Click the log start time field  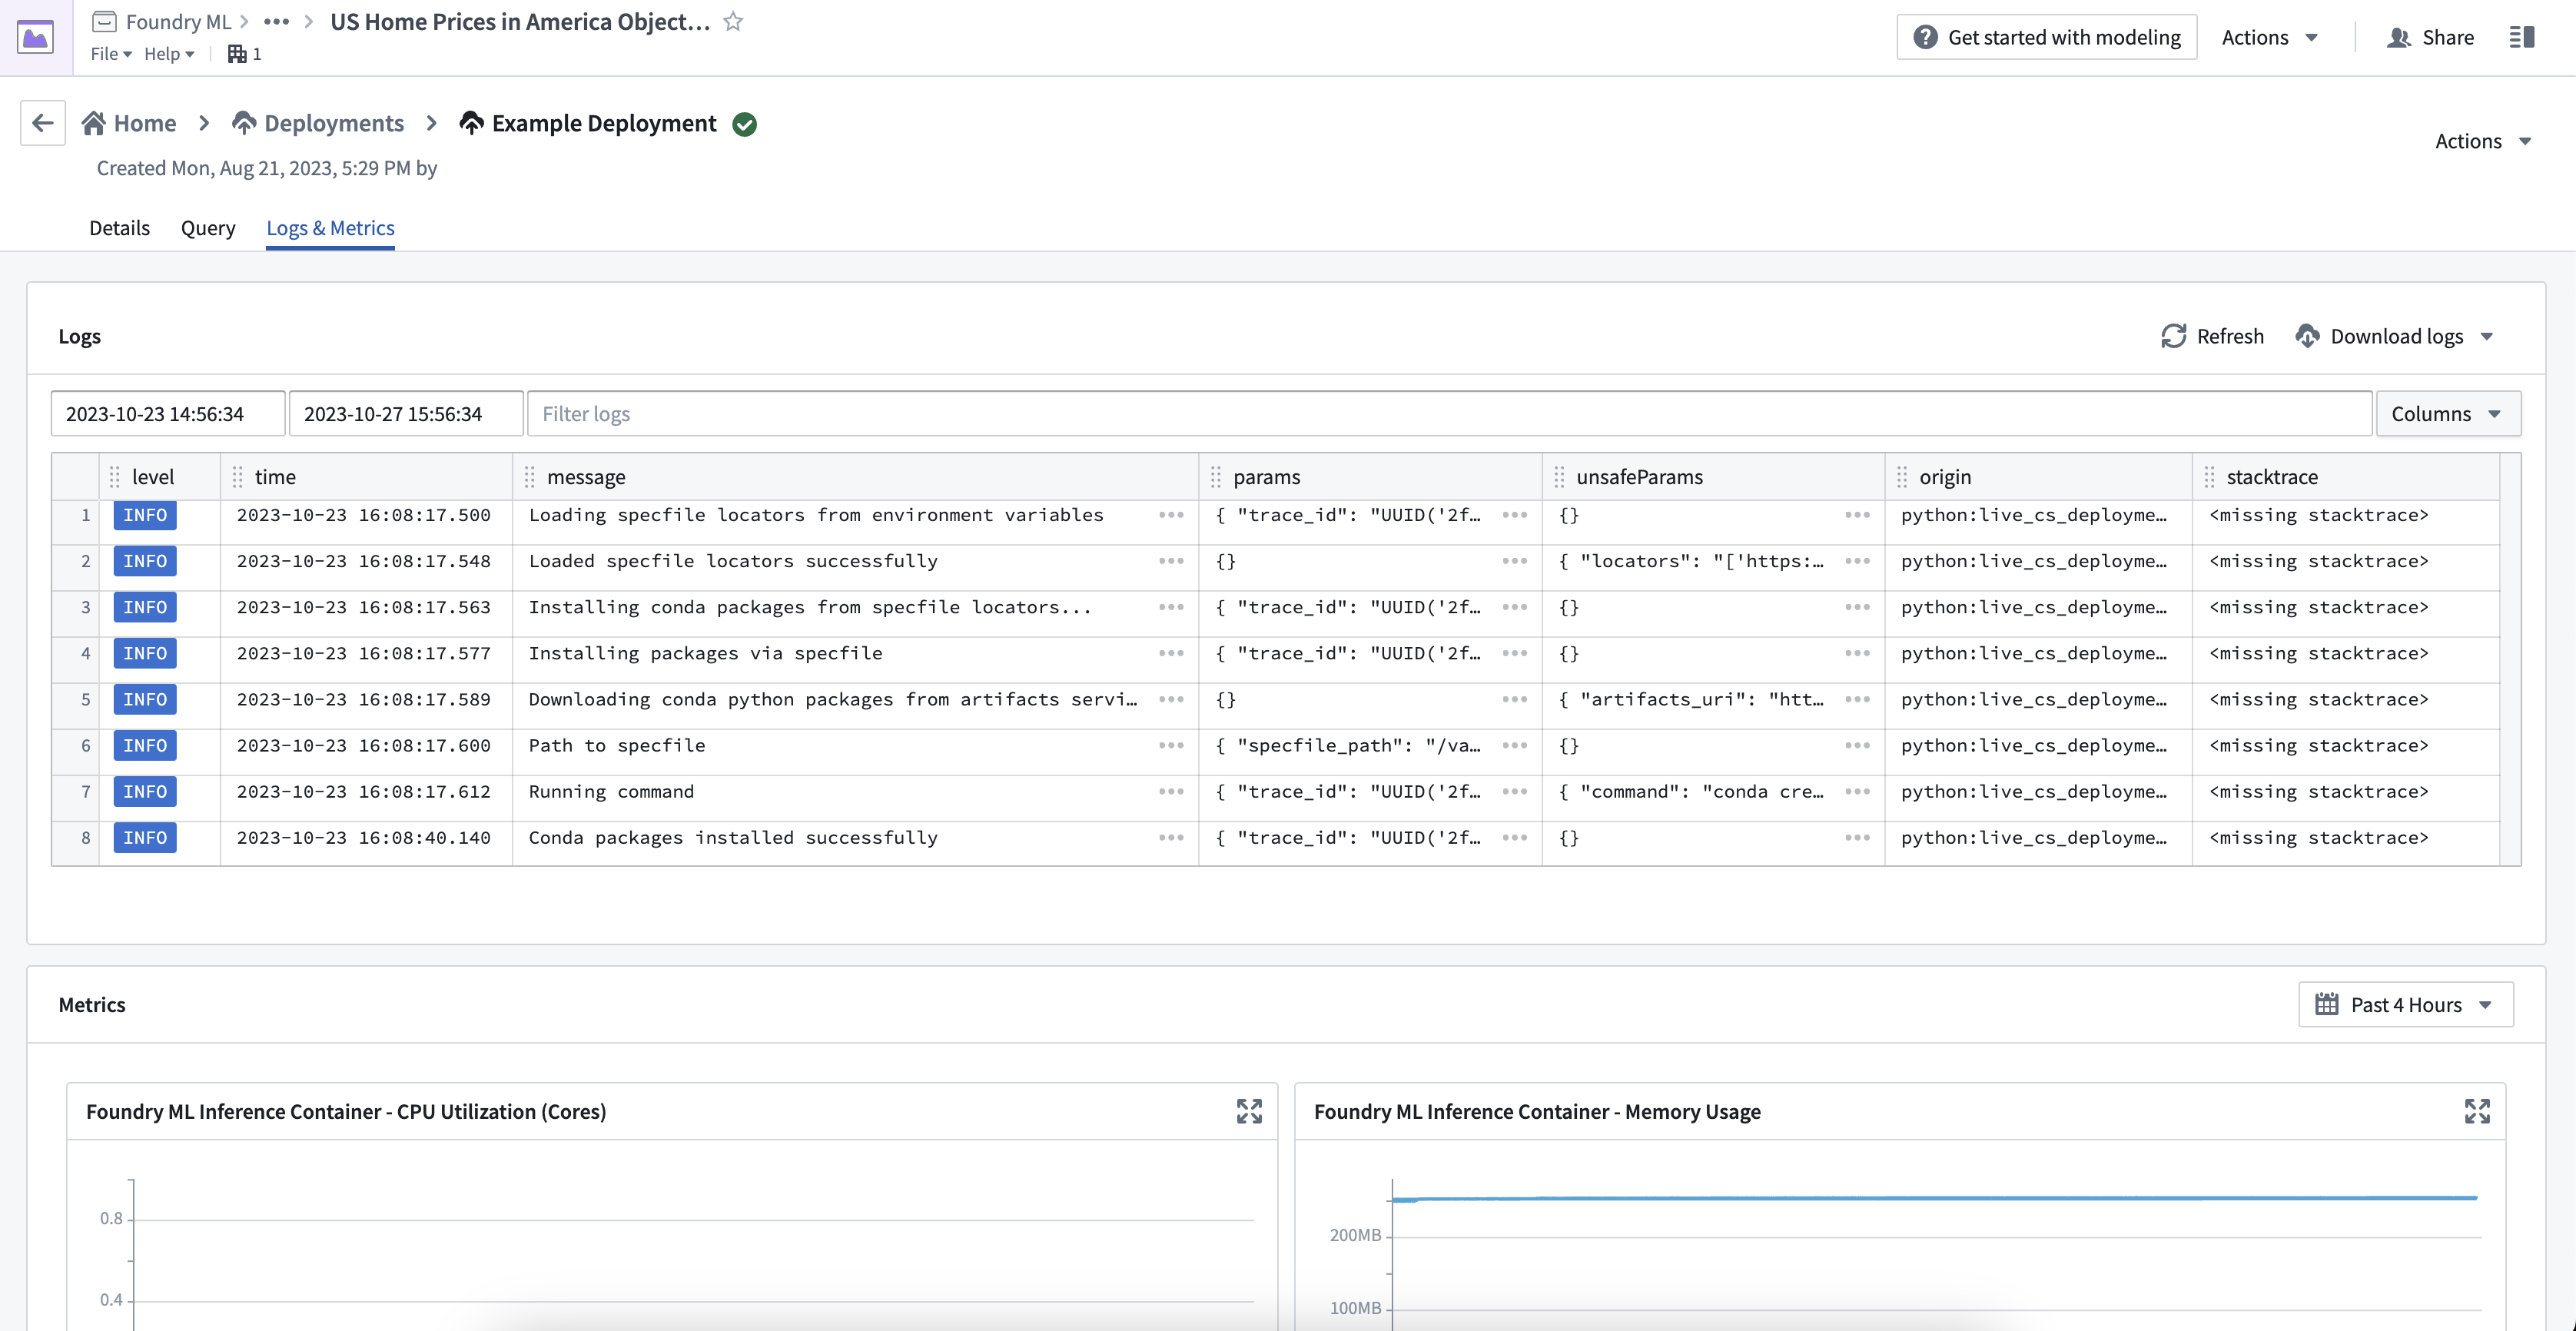pos(168,414)
